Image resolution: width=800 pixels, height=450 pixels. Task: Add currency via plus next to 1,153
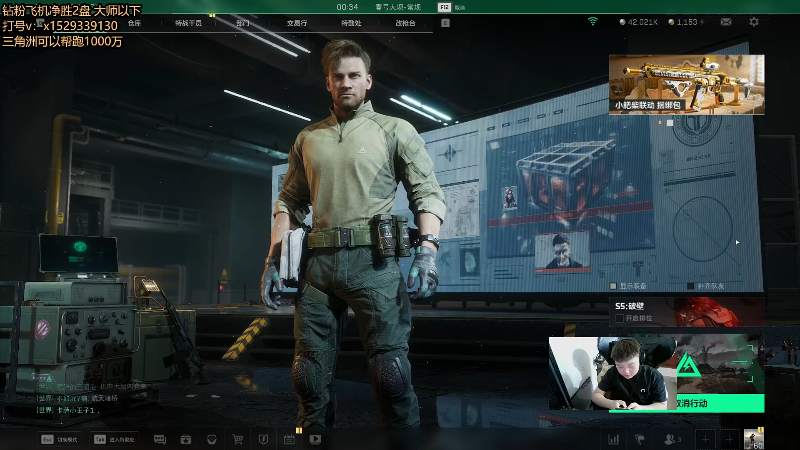tap(703, 22)
